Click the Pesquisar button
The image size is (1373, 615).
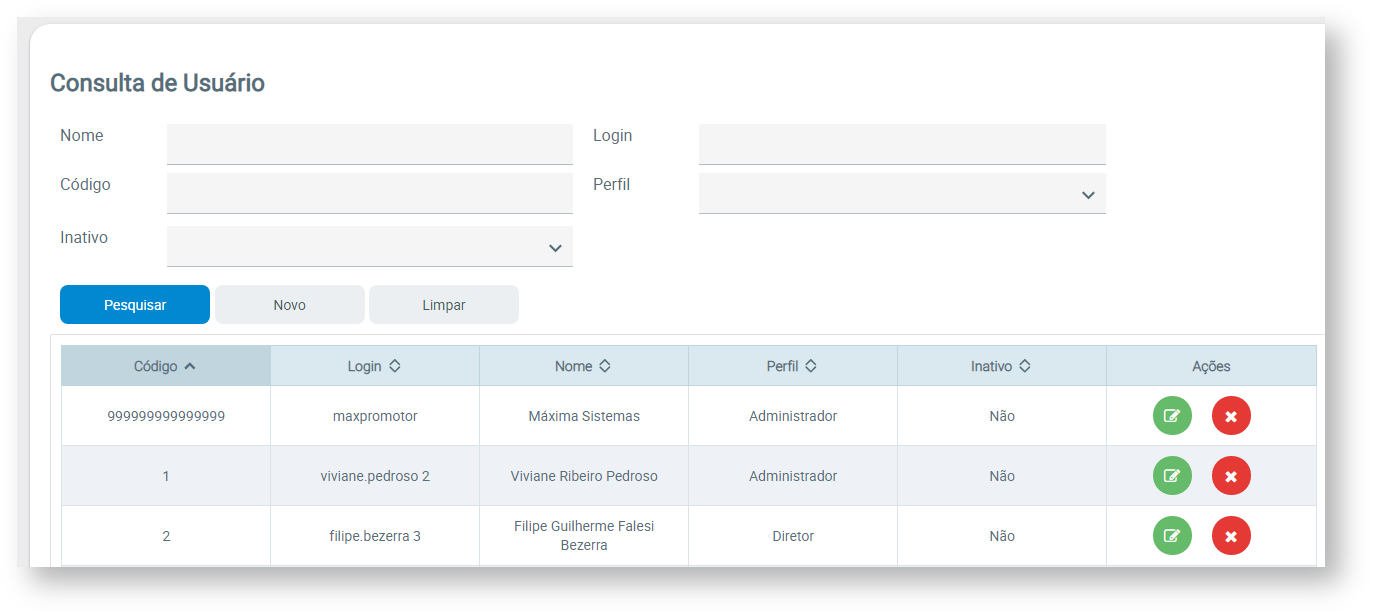coord(135,305)
